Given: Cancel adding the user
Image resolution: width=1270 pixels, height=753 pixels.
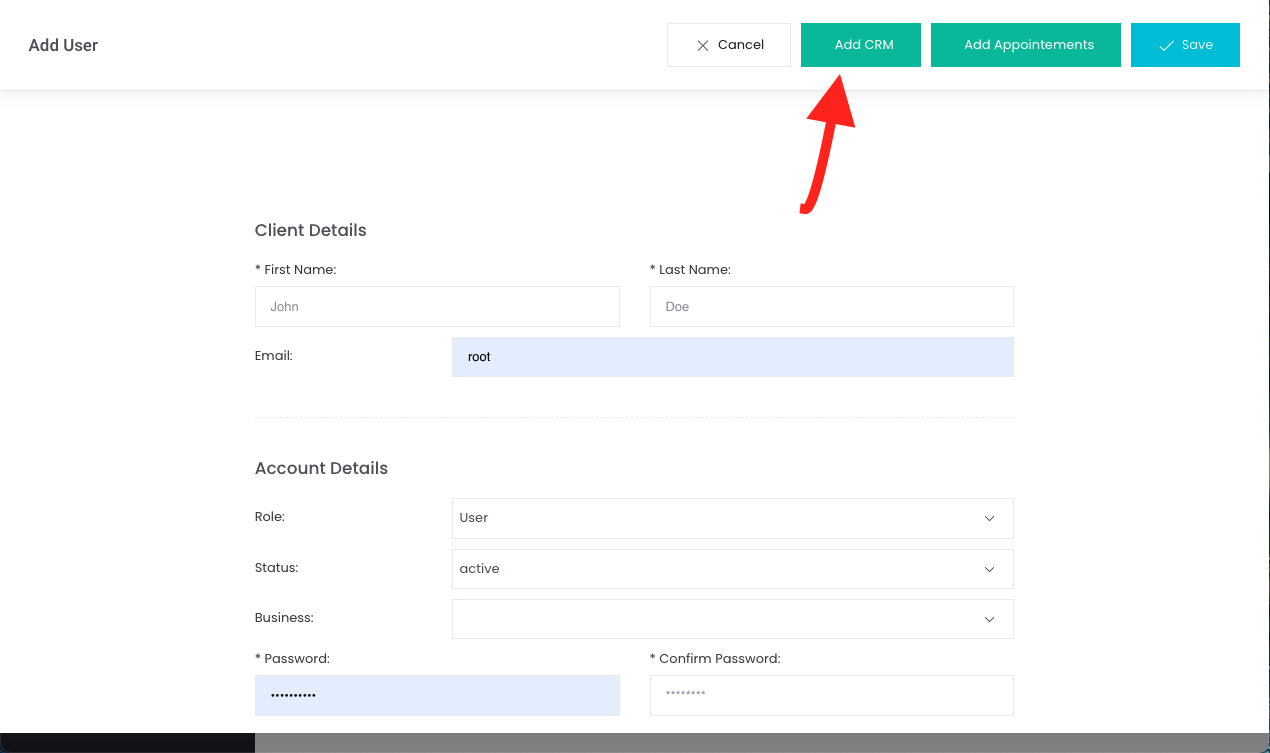Looking at the screenshot, I should coord(729,45).
